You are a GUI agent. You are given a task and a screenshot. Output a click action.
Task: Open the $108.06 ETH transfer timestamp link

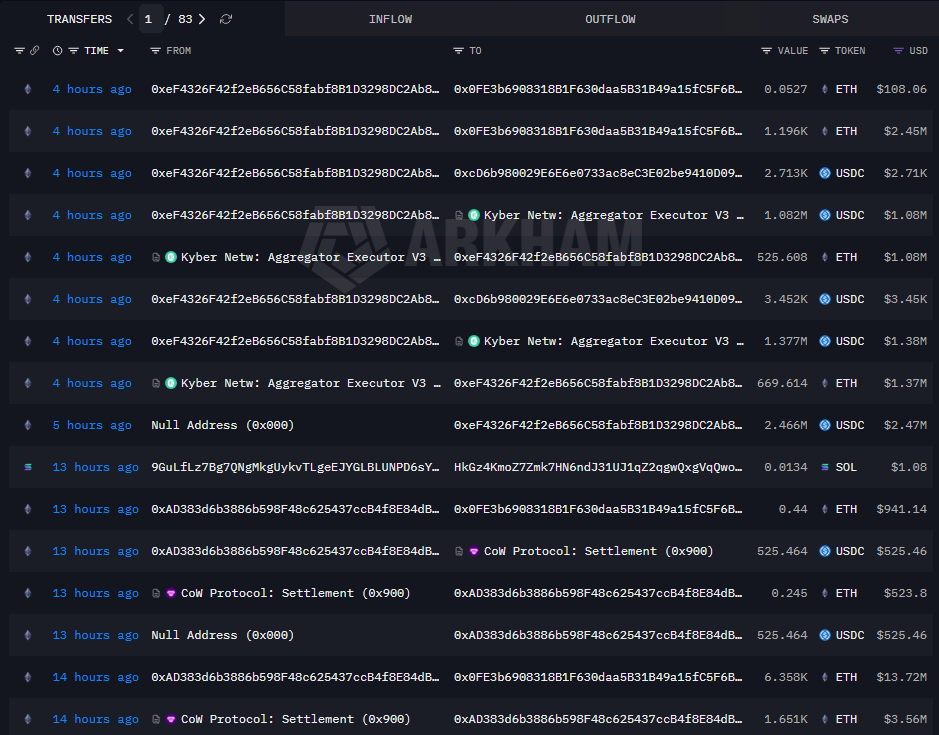click(x=92, y=89)
